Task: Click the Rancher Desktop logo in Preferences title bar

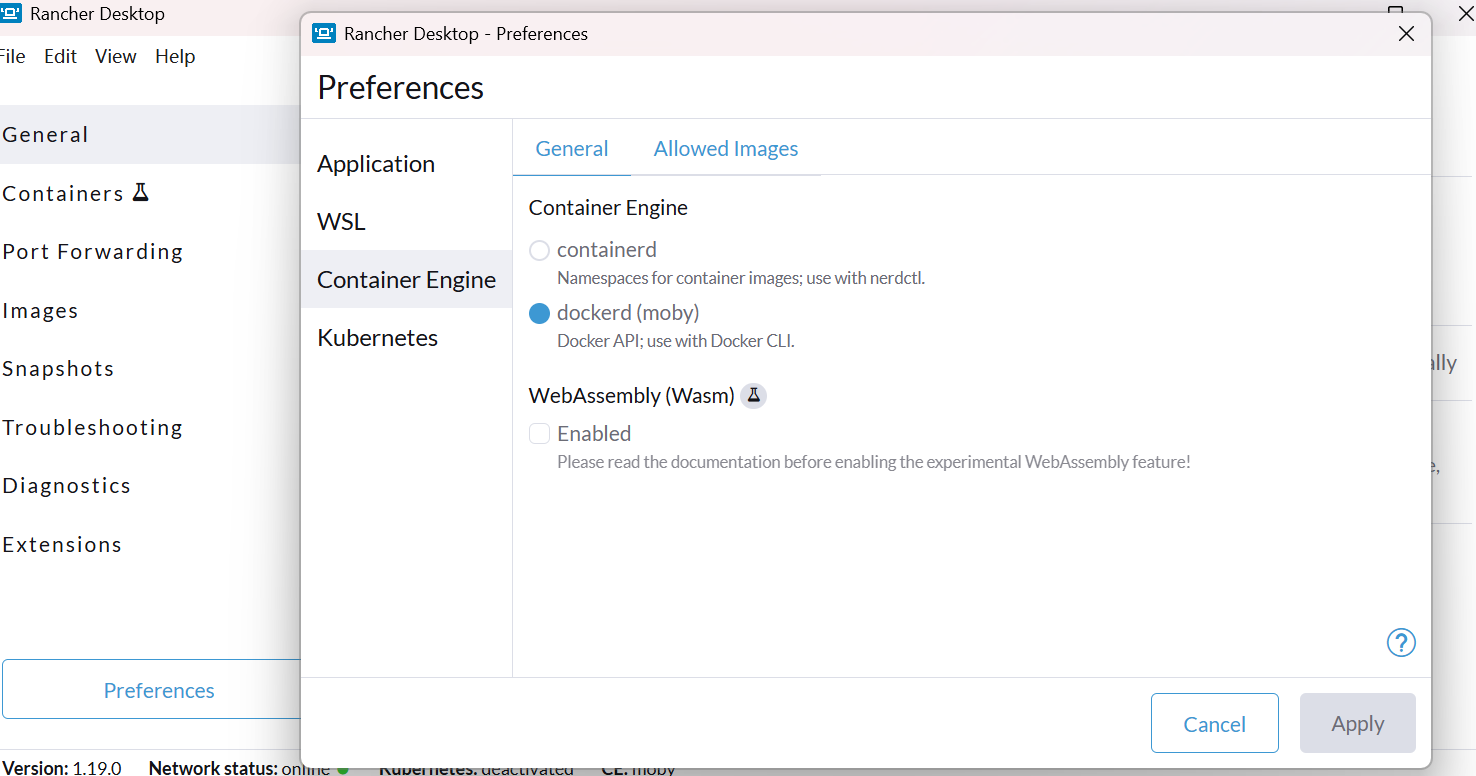Action: [x=324, y=33]
